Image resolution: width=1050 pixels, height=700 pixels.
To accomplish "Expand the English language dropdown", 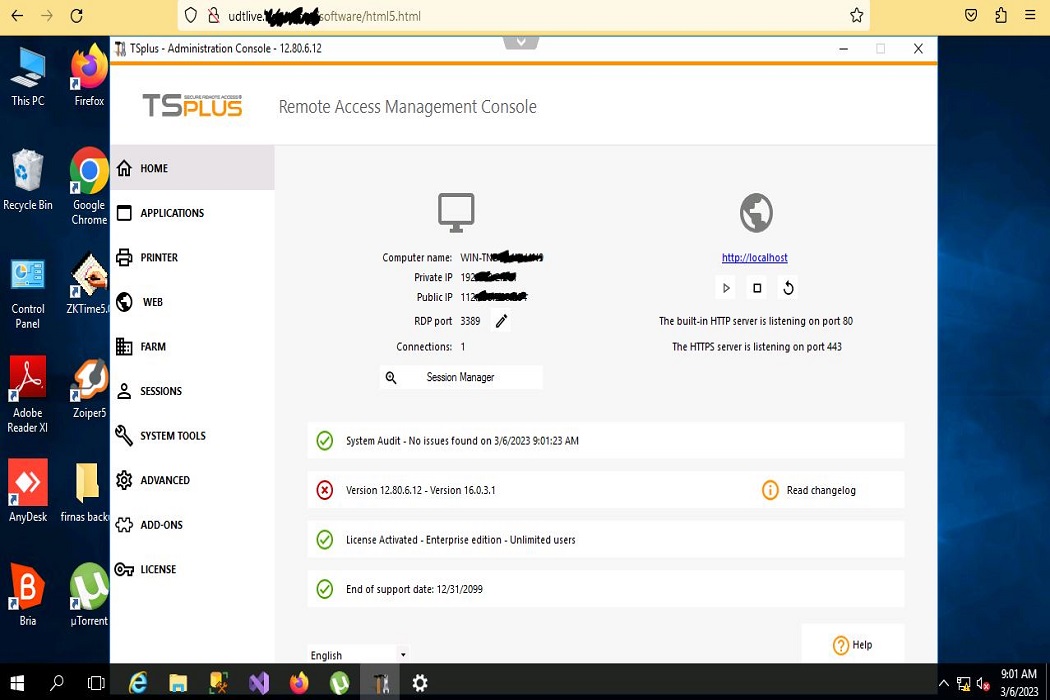I will (x=403, y=655).
